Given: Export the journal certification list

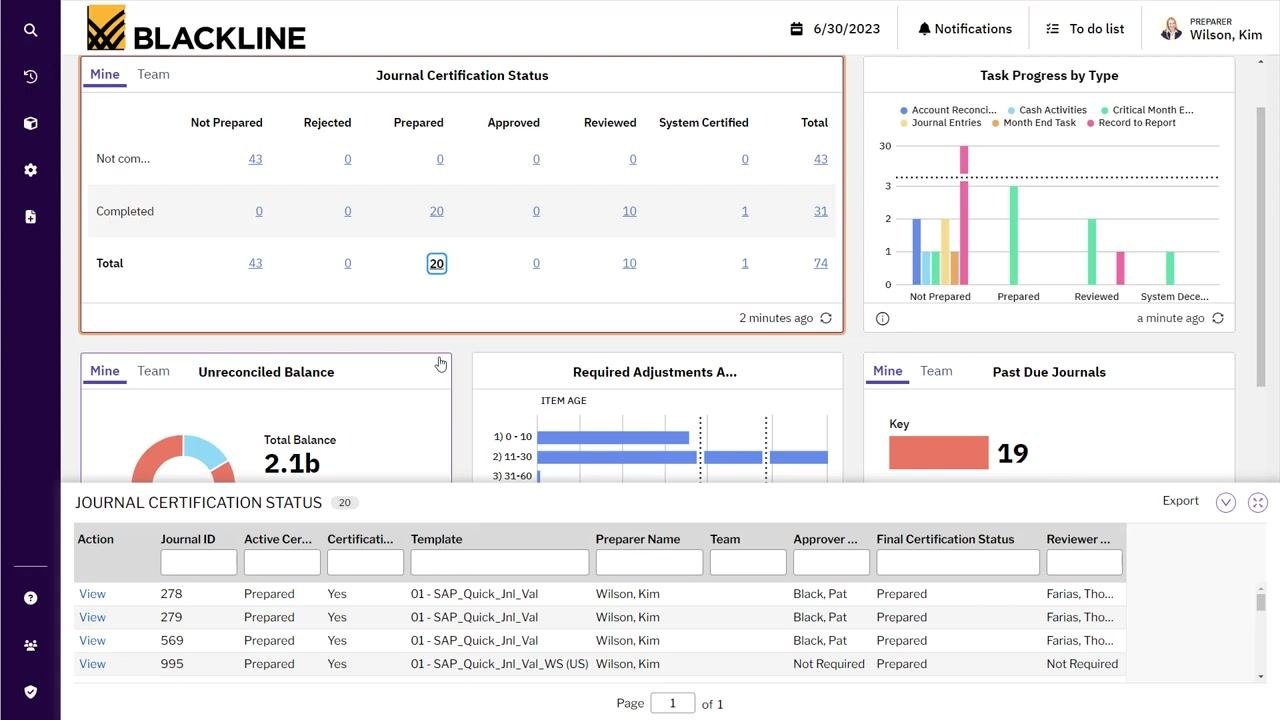Looking at the screenshot, I should click(x=1180, y=501).
